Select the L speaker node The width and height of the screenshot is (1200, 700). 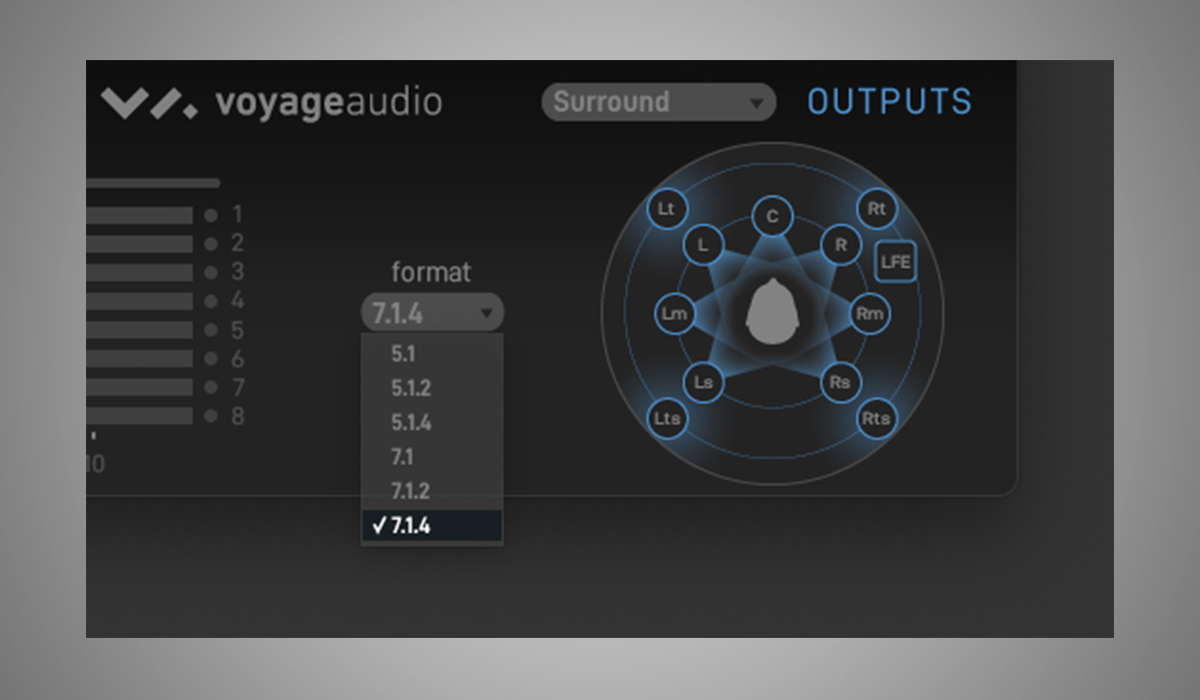pyautogui.click(x=703, y=245)
